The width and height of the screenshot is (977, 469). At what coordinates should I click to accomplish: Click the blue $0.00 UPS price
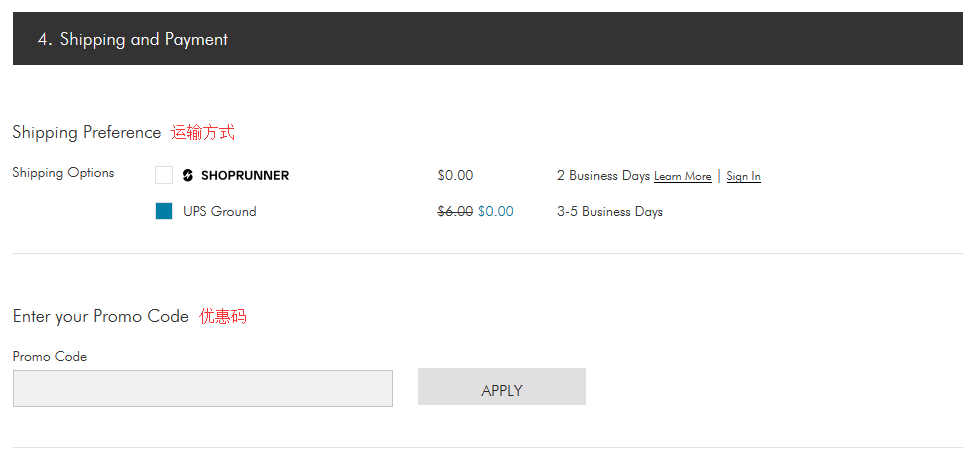click(x=496, y=211)
